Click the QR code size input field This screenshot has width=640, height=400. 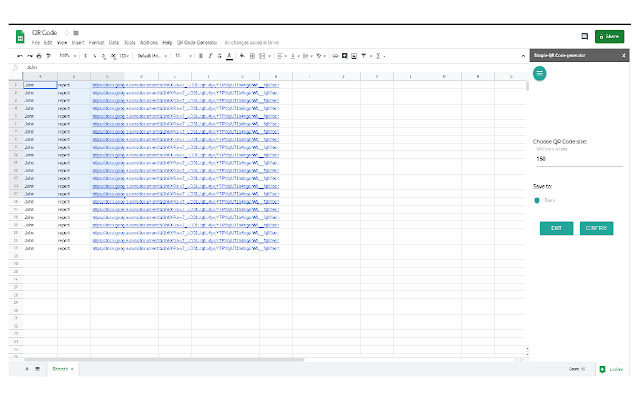pos(579,158)
